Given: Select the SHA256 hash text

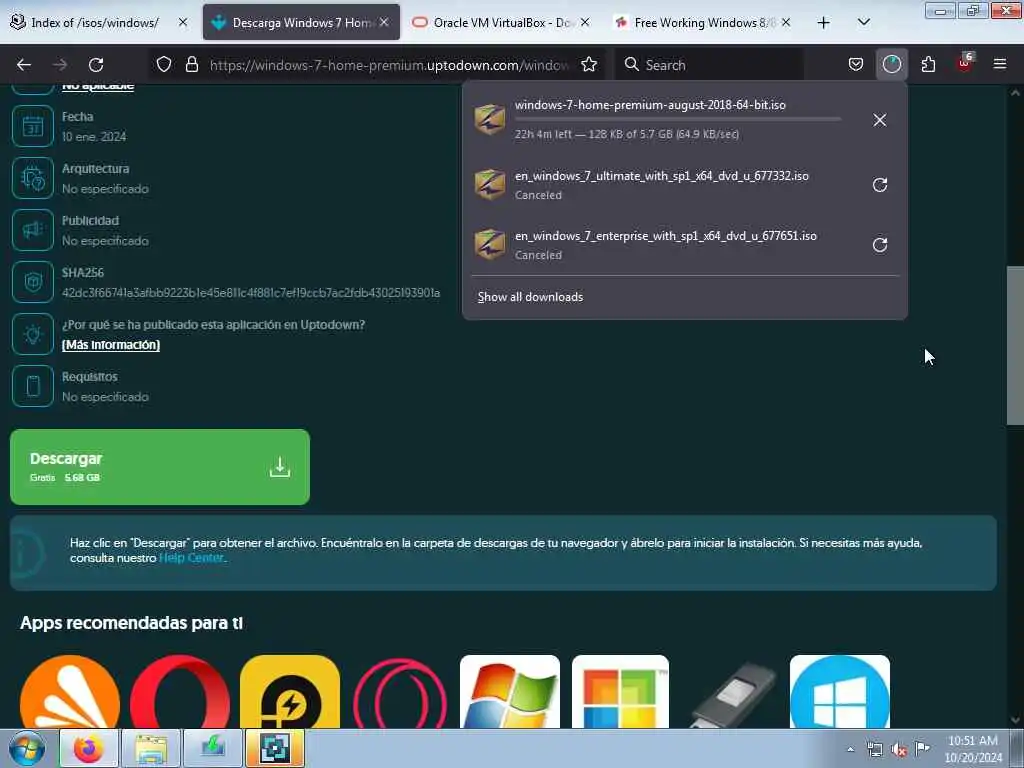Looking at the screenshot, I should pos(251,293).
